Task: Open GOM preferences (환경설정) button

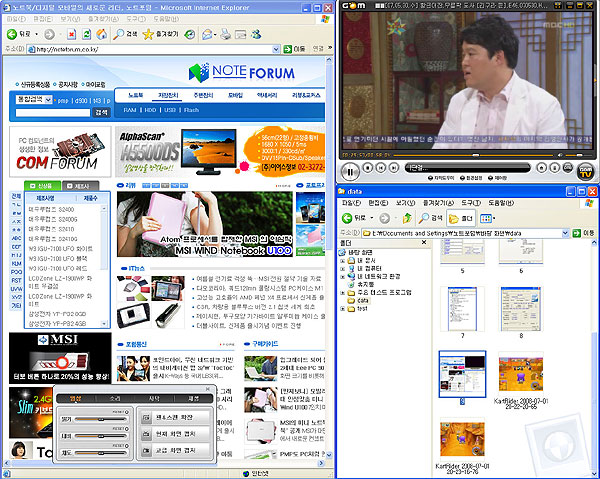Action: click(471, 178)
